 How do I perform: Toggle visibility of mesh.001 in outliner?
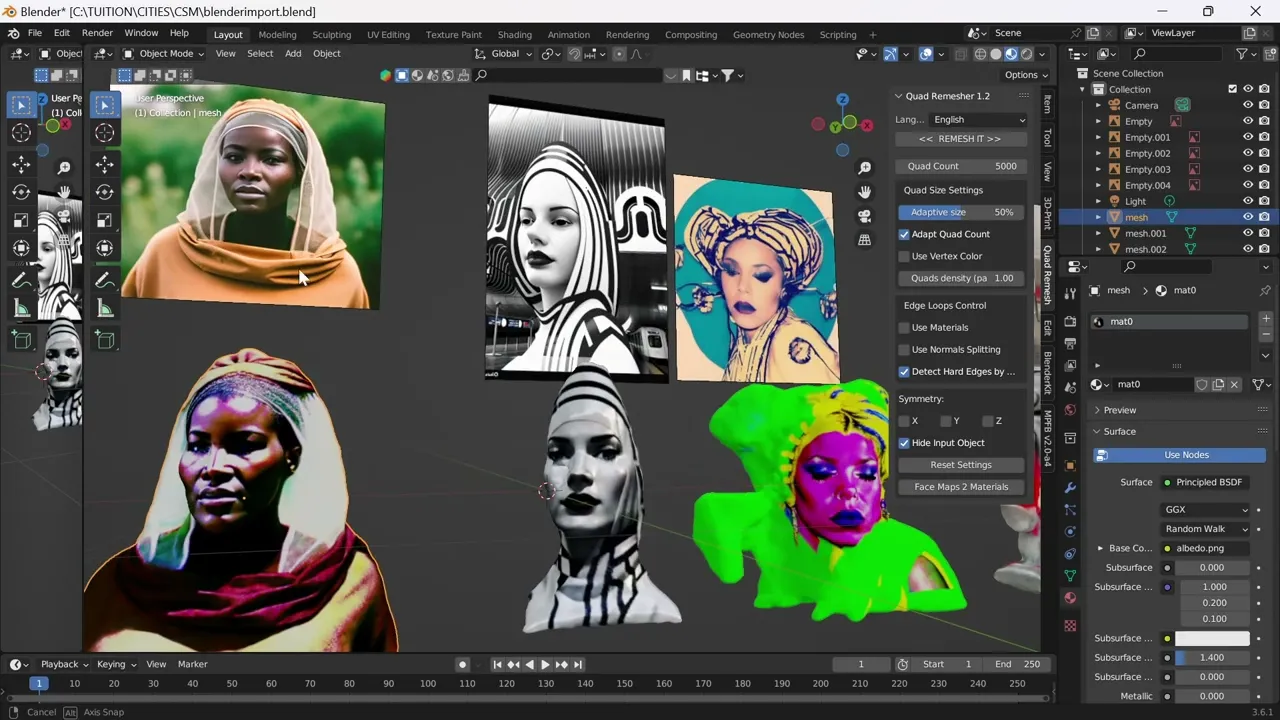pos(1248,233)
